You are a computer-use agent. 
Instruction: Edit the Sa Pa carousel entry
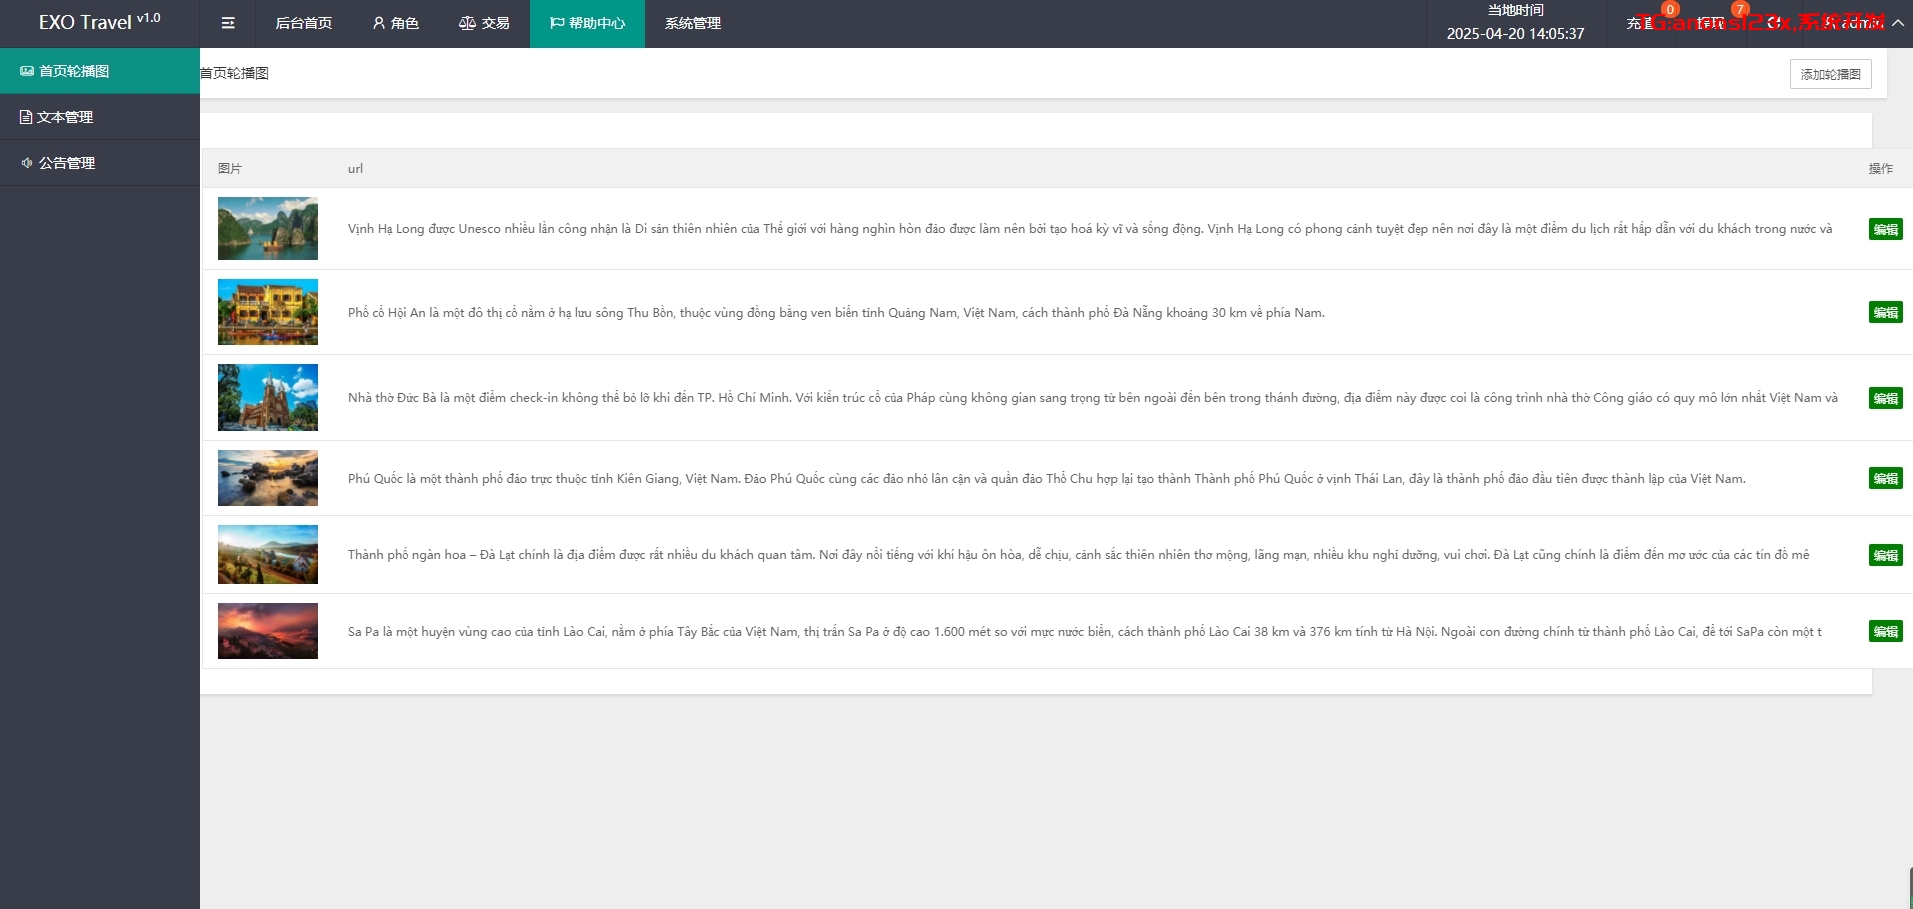(x=1885, y=631)
